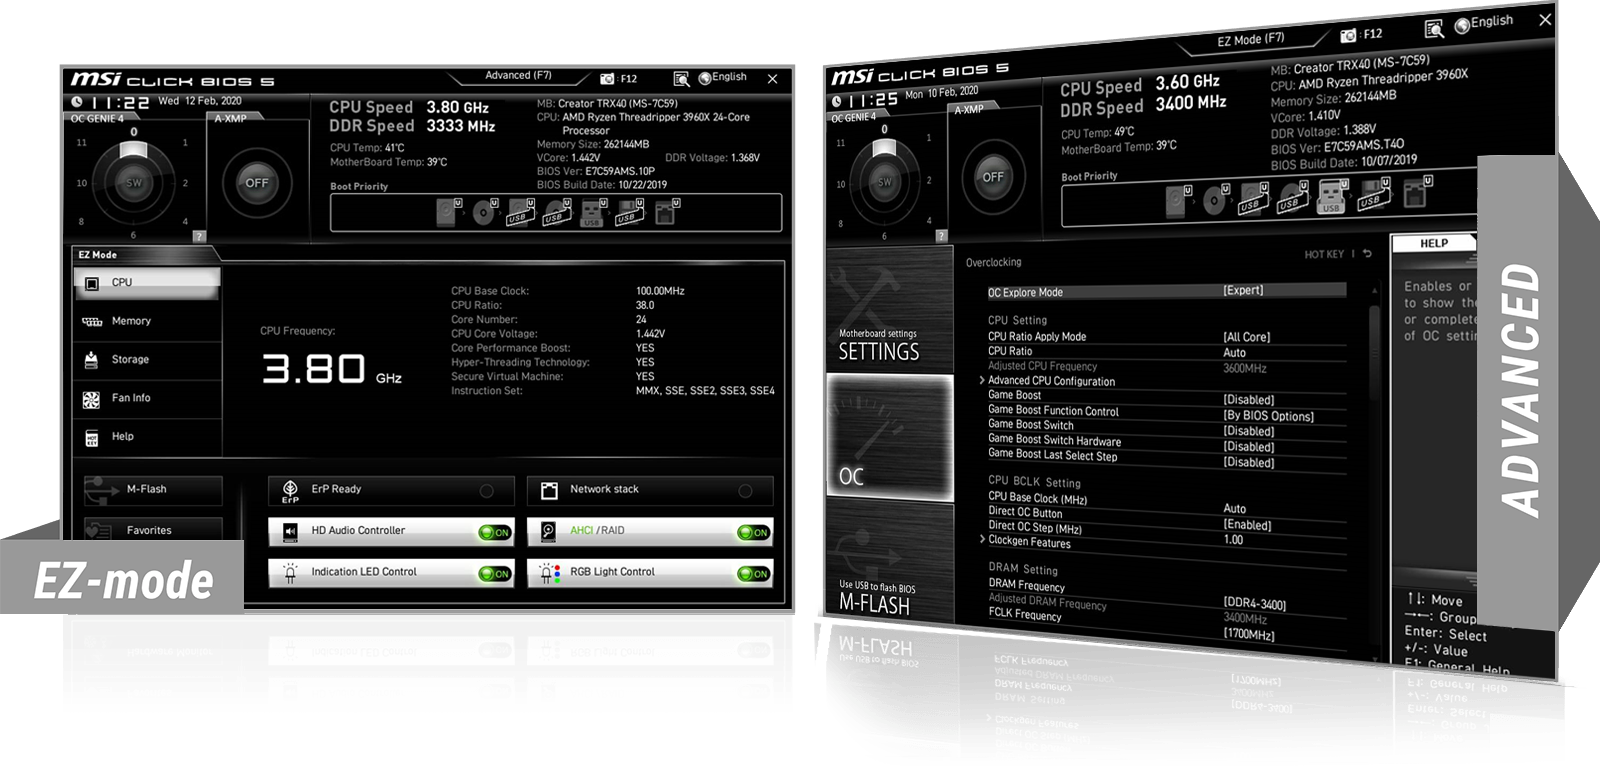Click the Fan Info icon in sidebar
Screen dimensions: 1600x766
point(92,399)
